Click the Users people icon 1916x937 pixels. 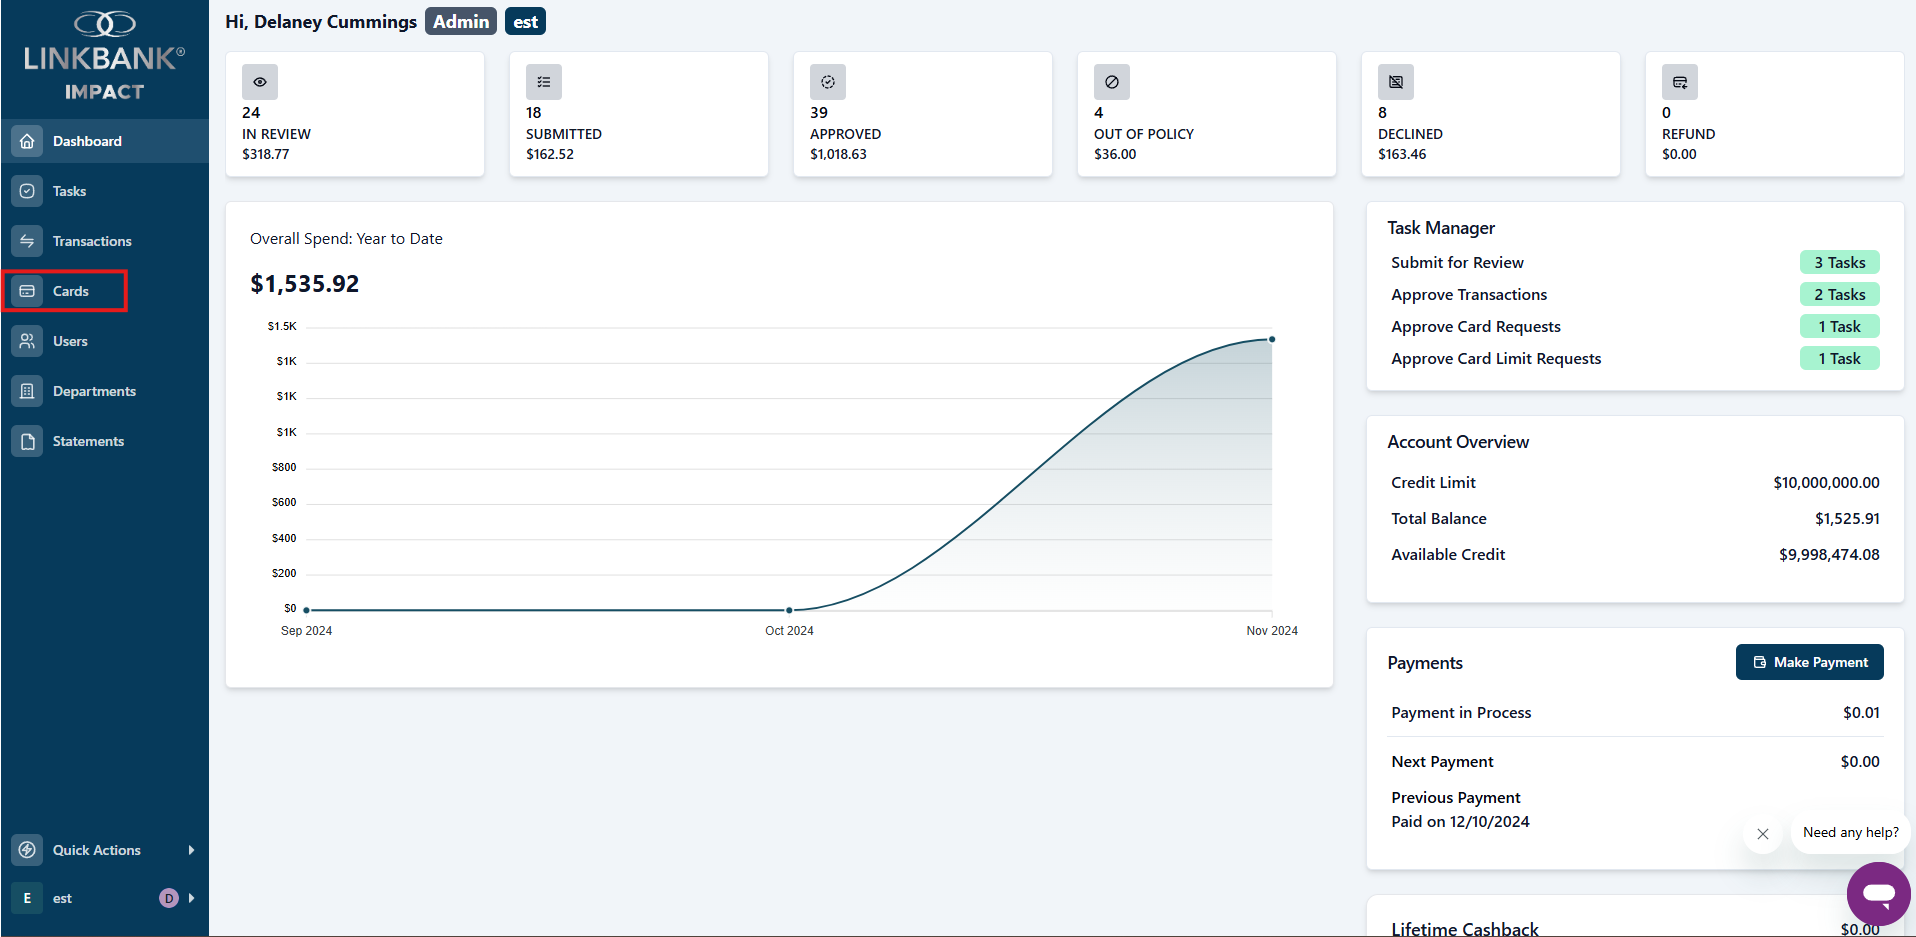pos(27,341)
